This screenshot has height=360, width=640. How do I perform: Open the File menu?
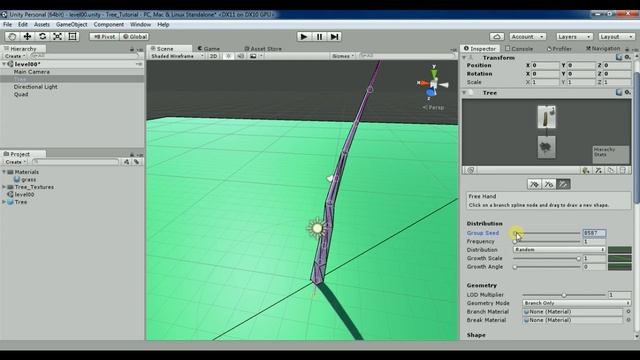7,24
